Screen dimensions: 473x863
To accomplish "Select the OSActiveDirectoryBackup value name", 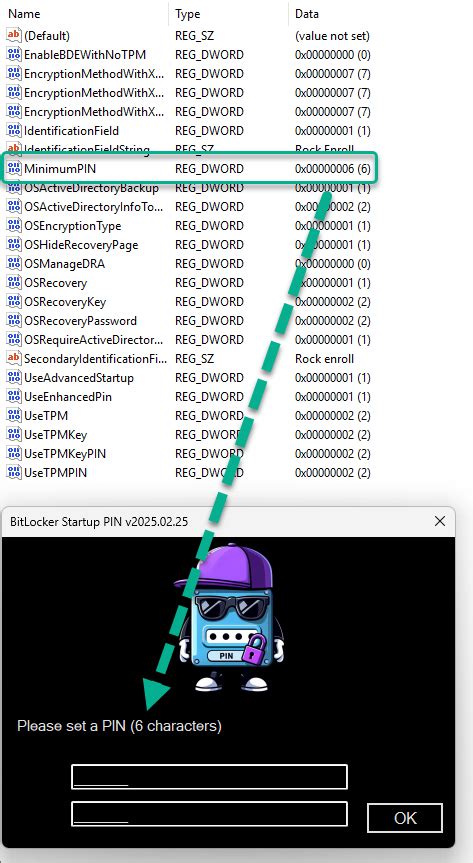I will tap(91, 188).
